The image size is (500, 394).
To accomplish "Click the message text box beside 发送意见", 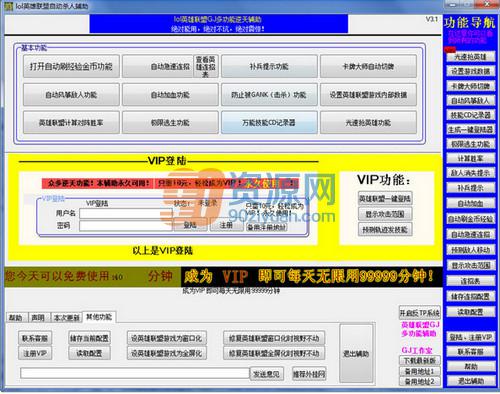I will click(x=135, y=373).
